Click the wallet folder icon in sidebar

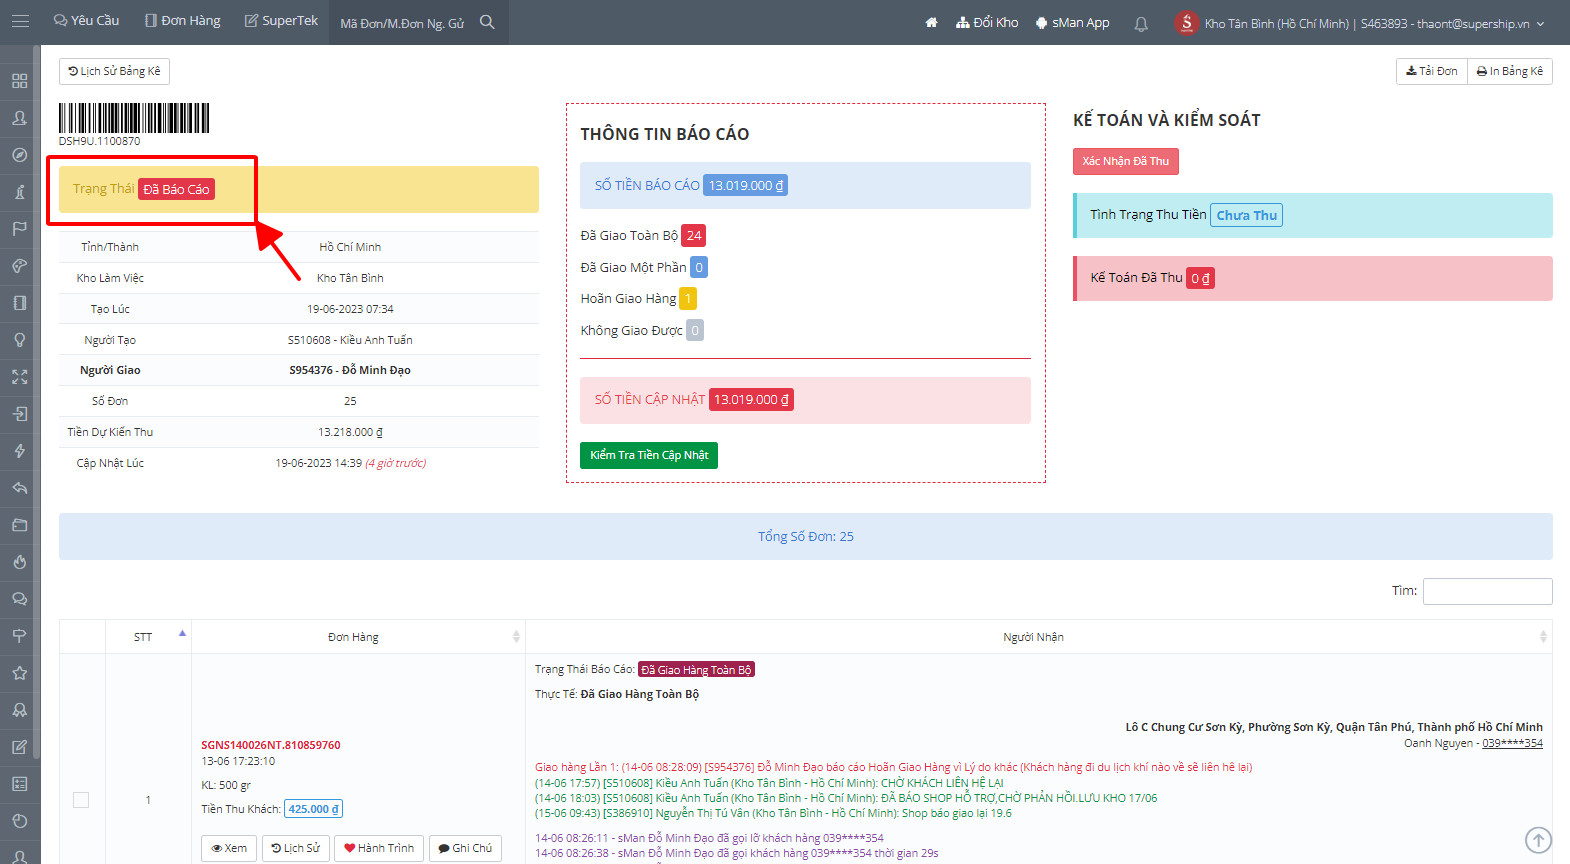click(x=19, y=525)
